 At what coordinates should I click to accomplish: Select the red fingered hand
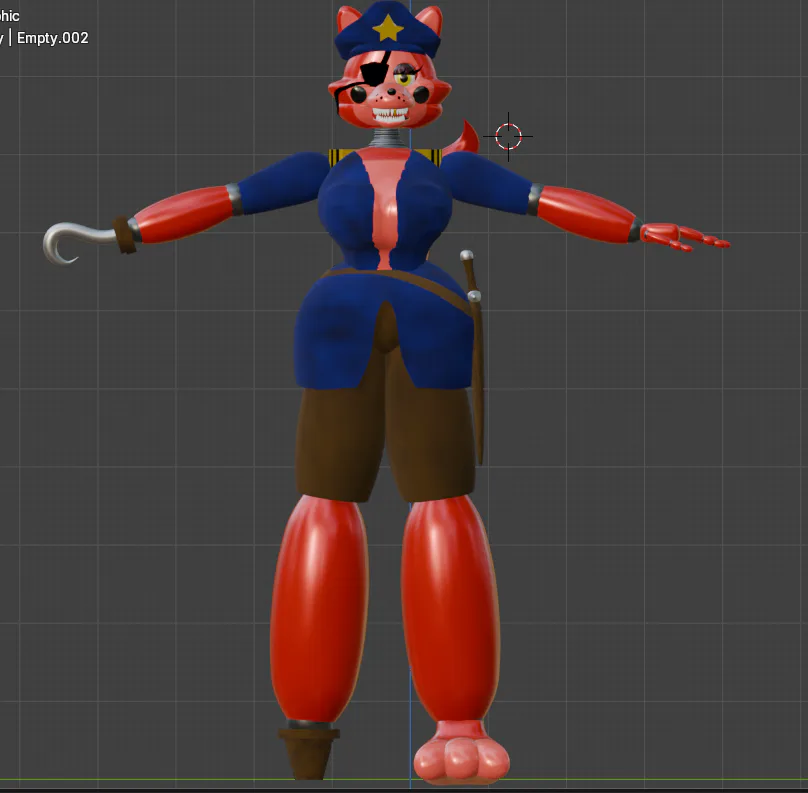coord(684,238)
